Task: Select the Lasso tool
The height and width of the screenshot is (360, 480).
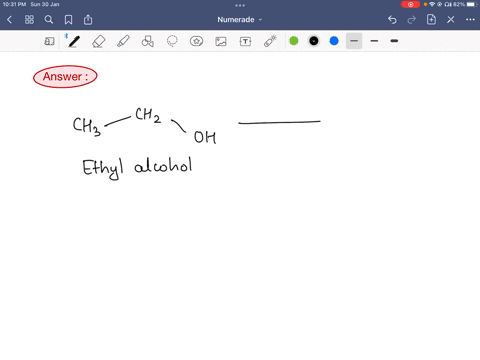Action: 172,41
